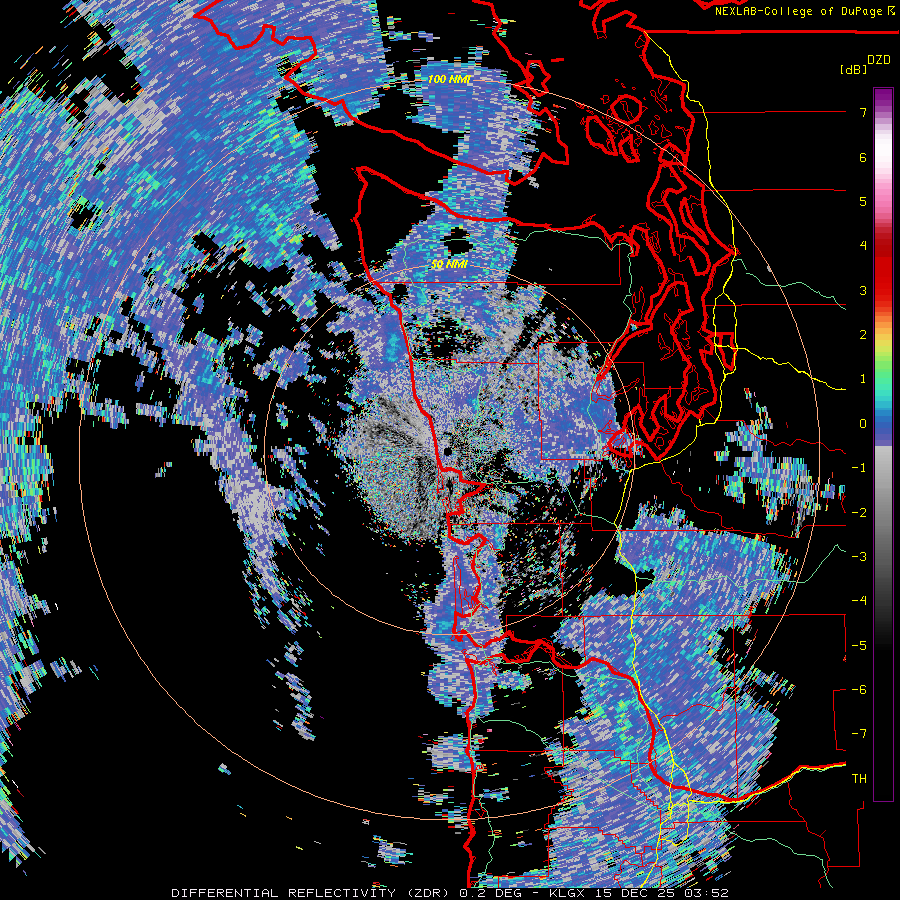Viewport: 900px width, 900px height.
Task: Click the color scale value 1
Action: (863, 379)
